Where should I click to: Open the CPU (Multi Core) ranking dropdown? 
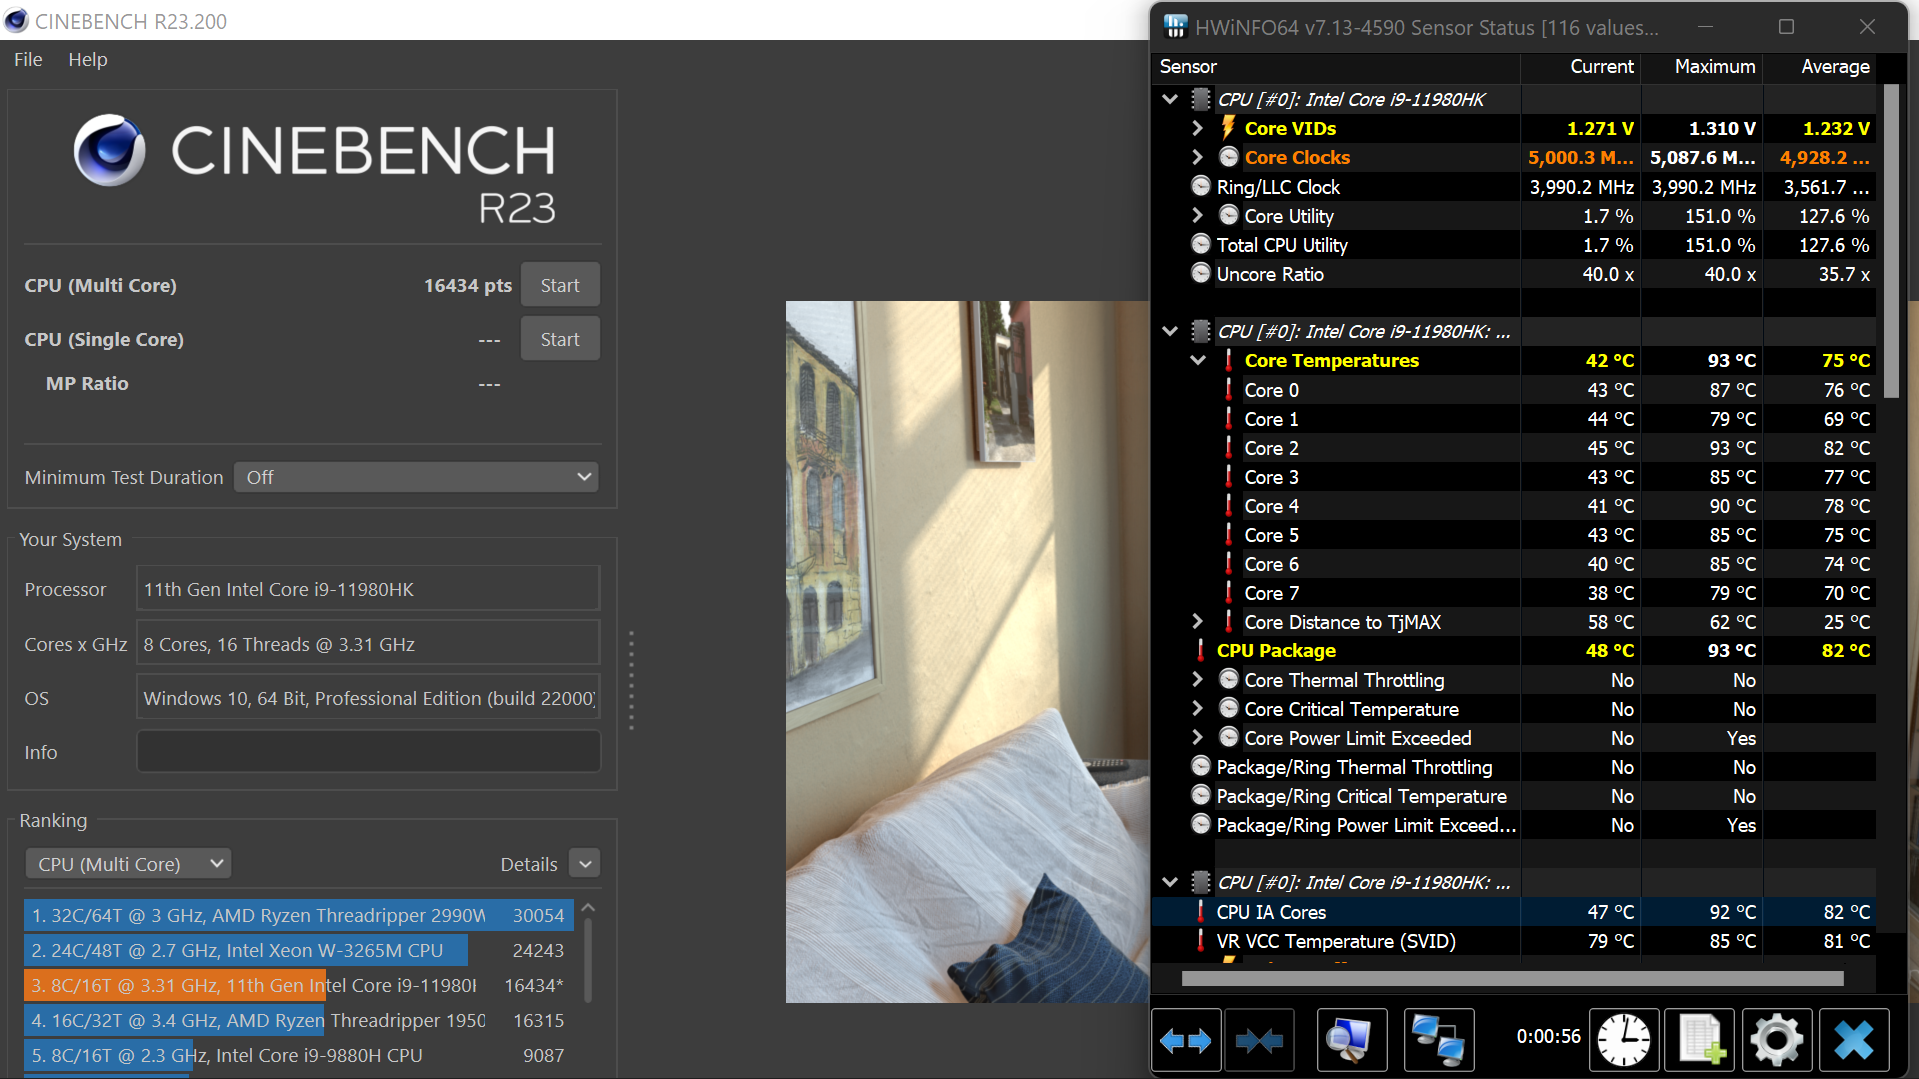click(128, 863)
